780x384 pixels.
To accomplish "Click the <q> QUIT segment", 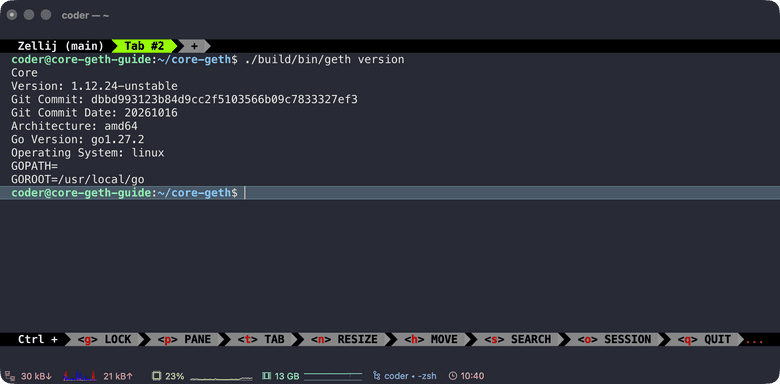I will 704,339.
